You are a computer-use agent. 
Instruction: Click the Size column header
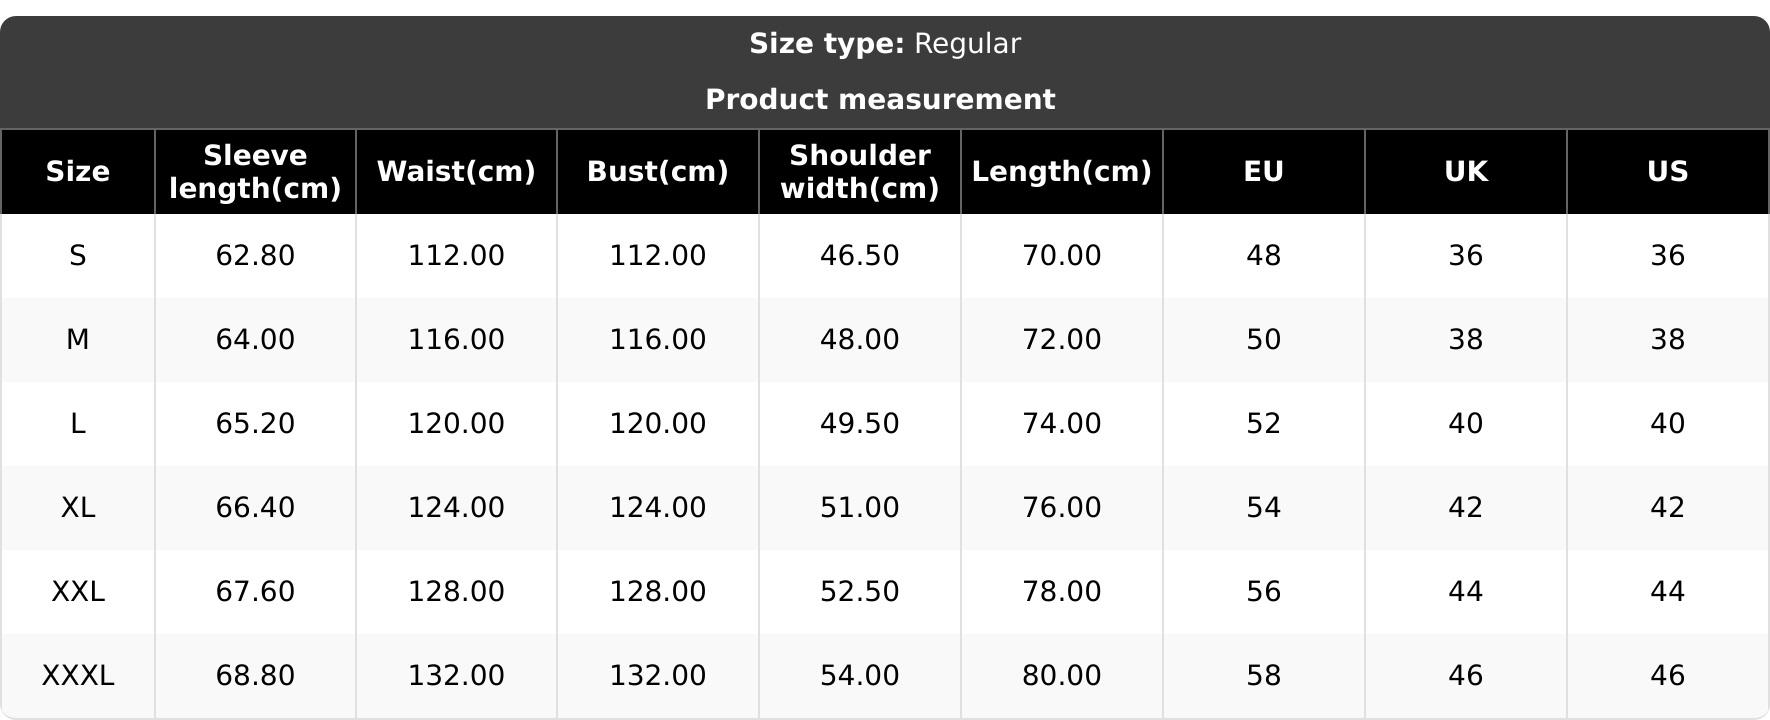point(78,171)
